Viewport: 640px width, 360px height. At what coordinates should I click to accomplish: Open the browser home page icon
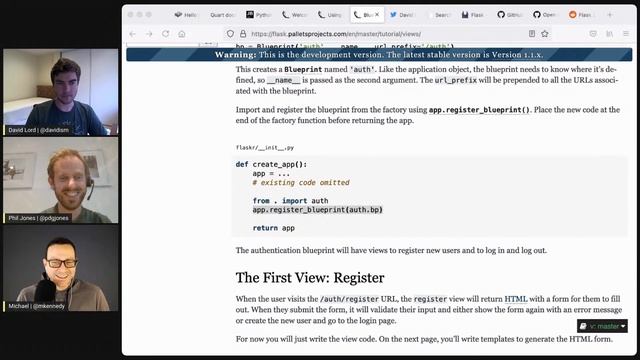182,34
